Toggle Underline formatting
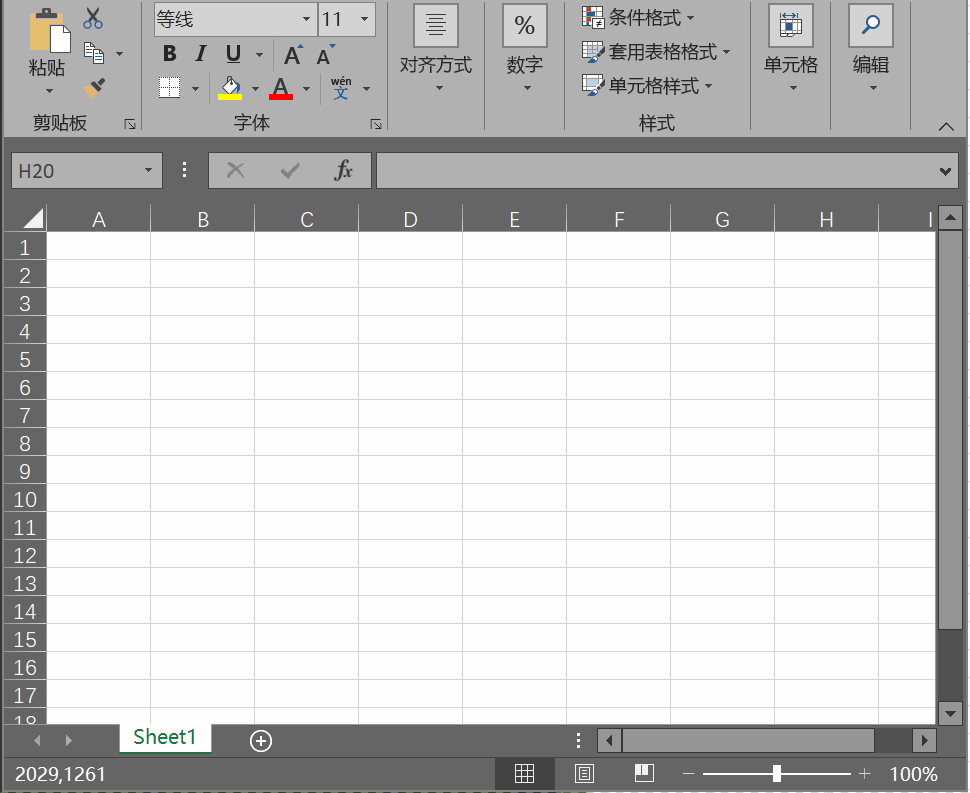970x793 pixels. point(233,54)
